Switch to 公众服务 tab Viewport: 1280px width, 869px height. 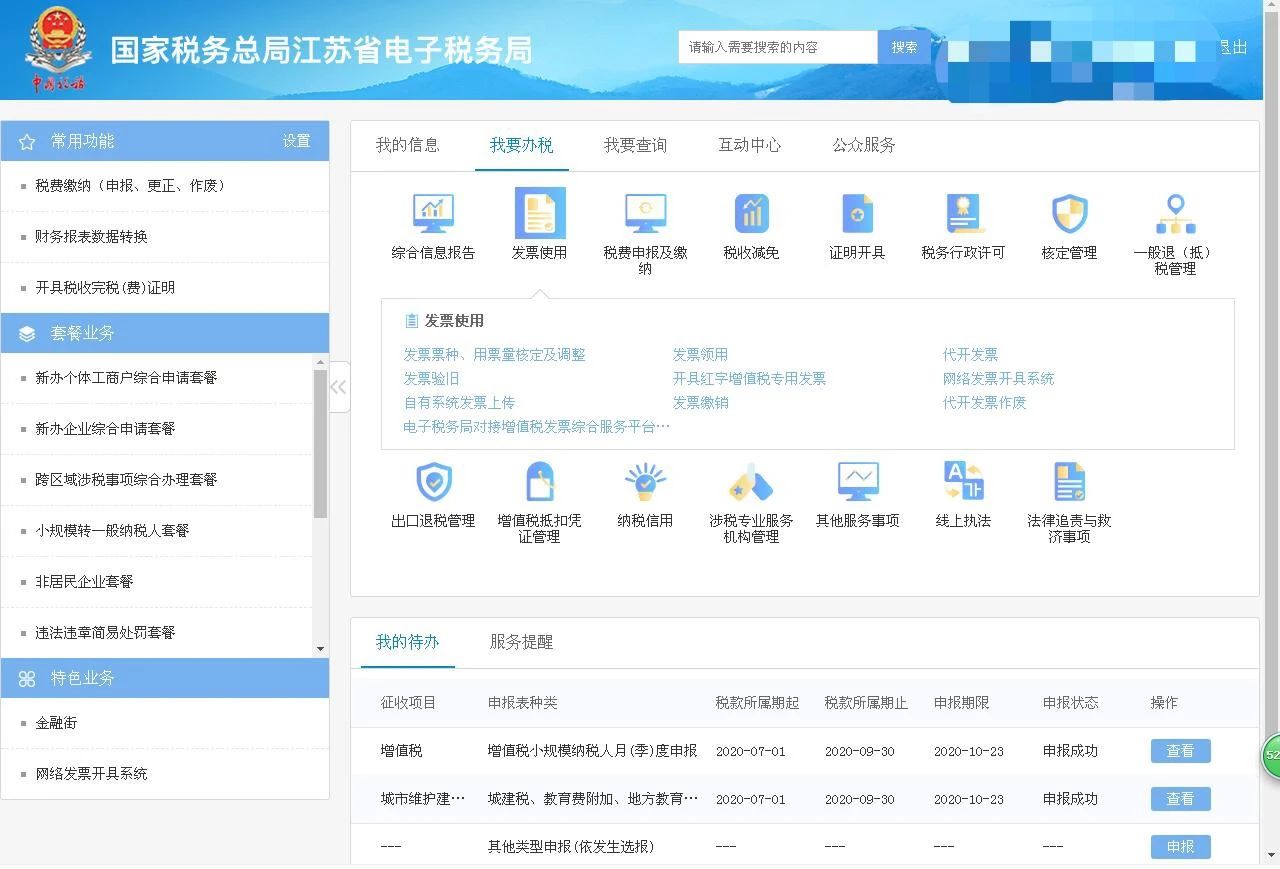tap(863, 145)
